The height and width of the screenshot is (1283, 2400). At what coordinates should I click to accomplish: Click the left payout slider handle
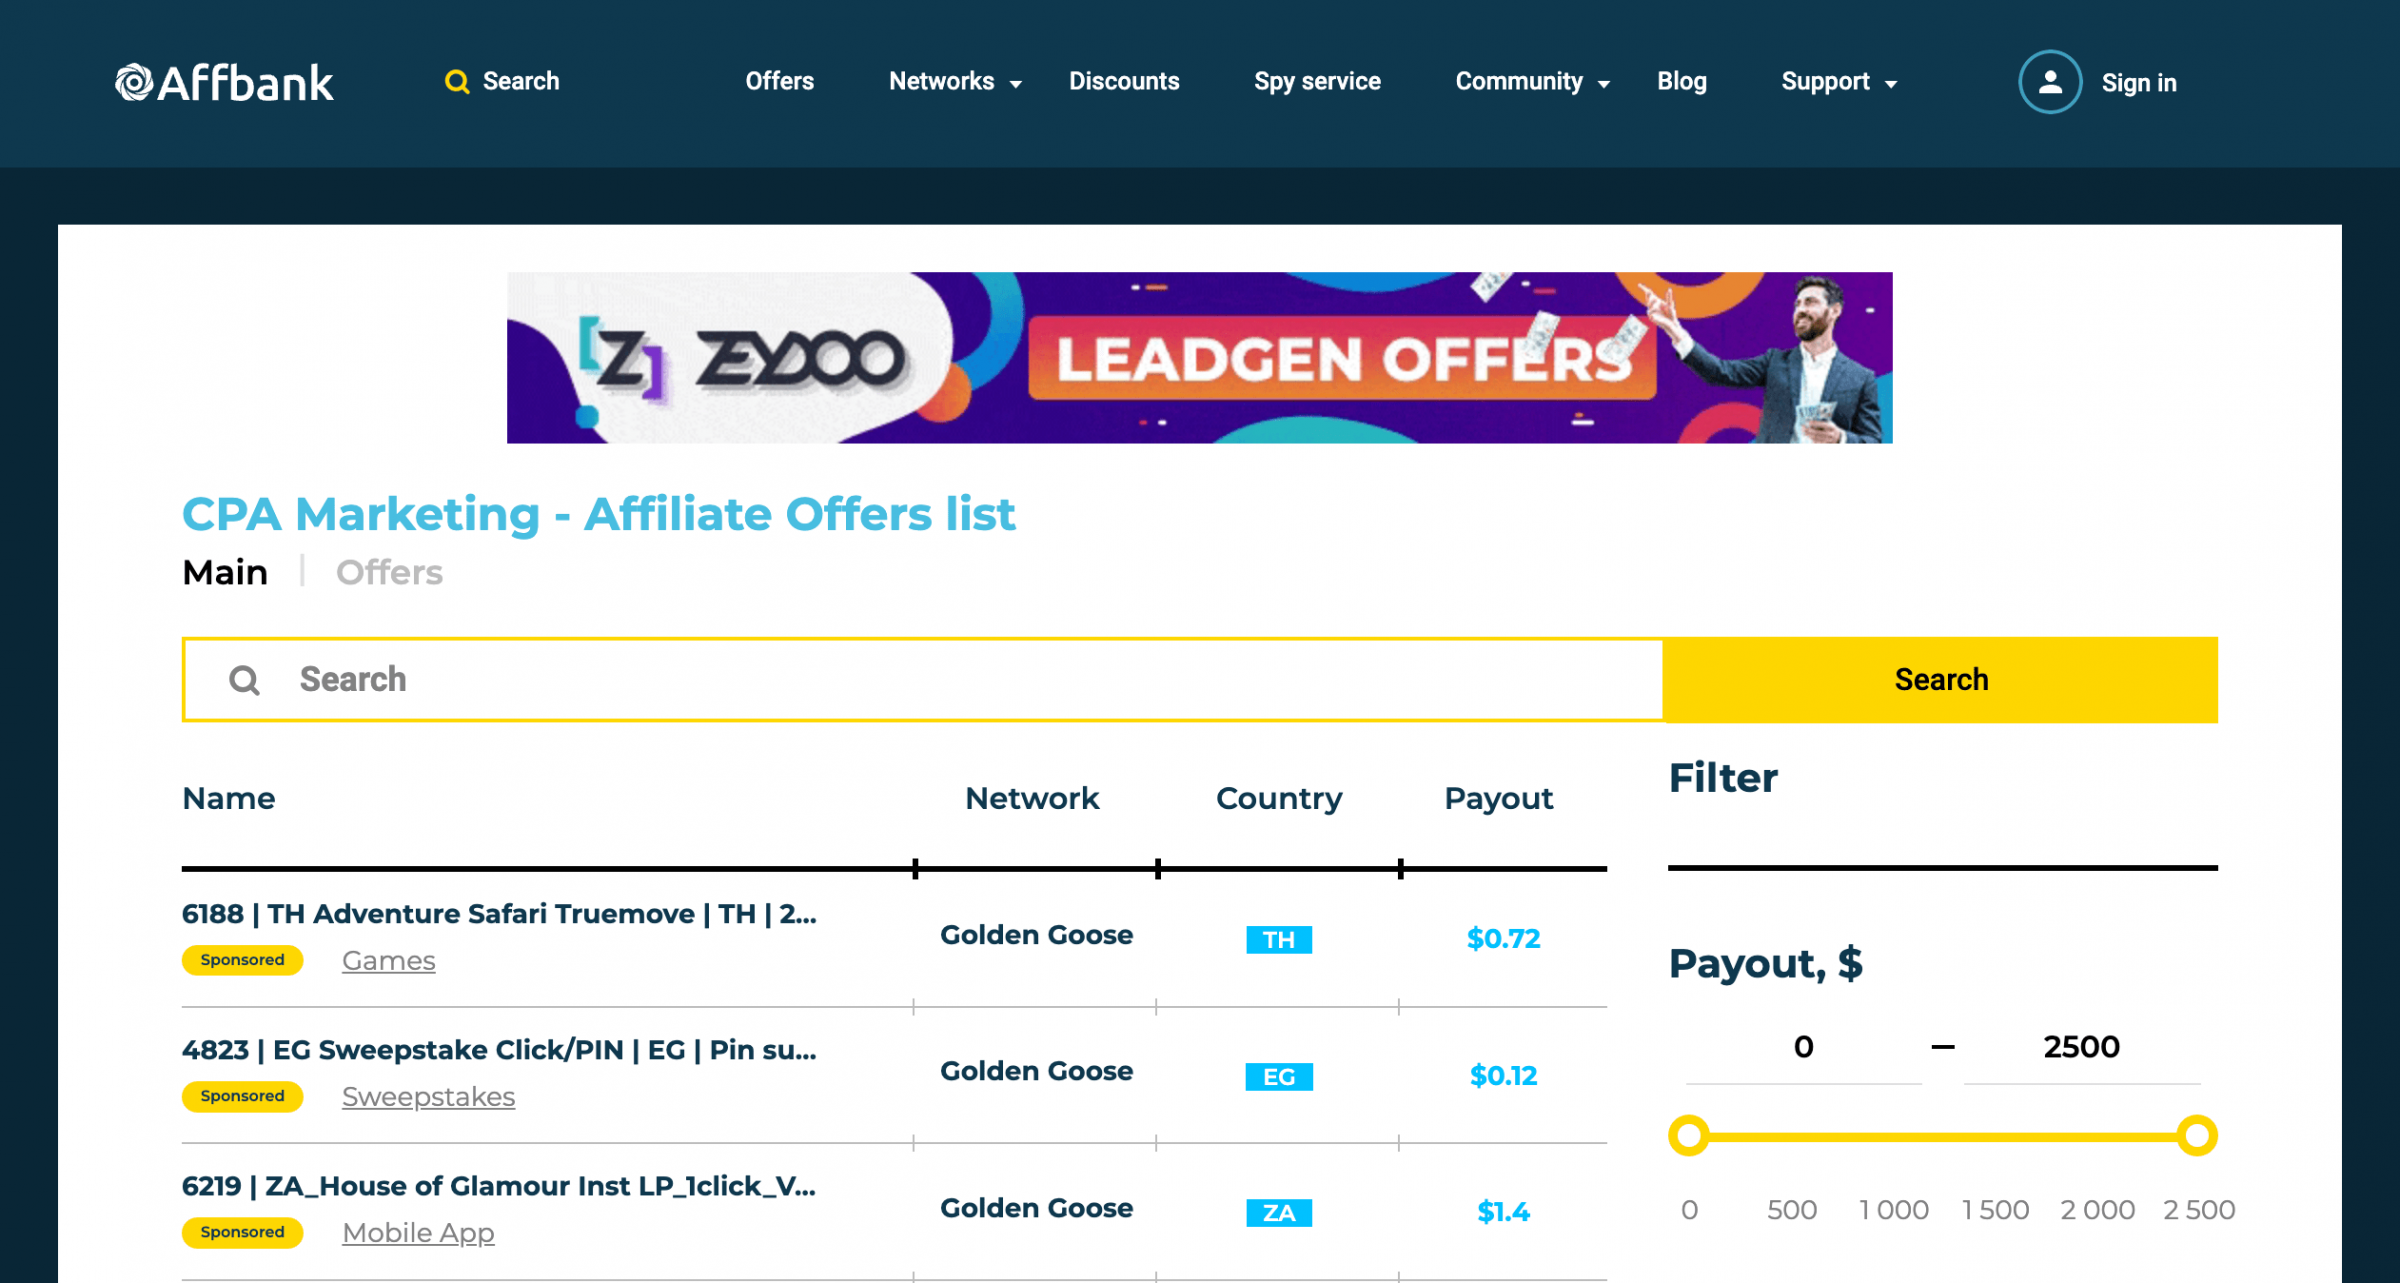1689,1136
